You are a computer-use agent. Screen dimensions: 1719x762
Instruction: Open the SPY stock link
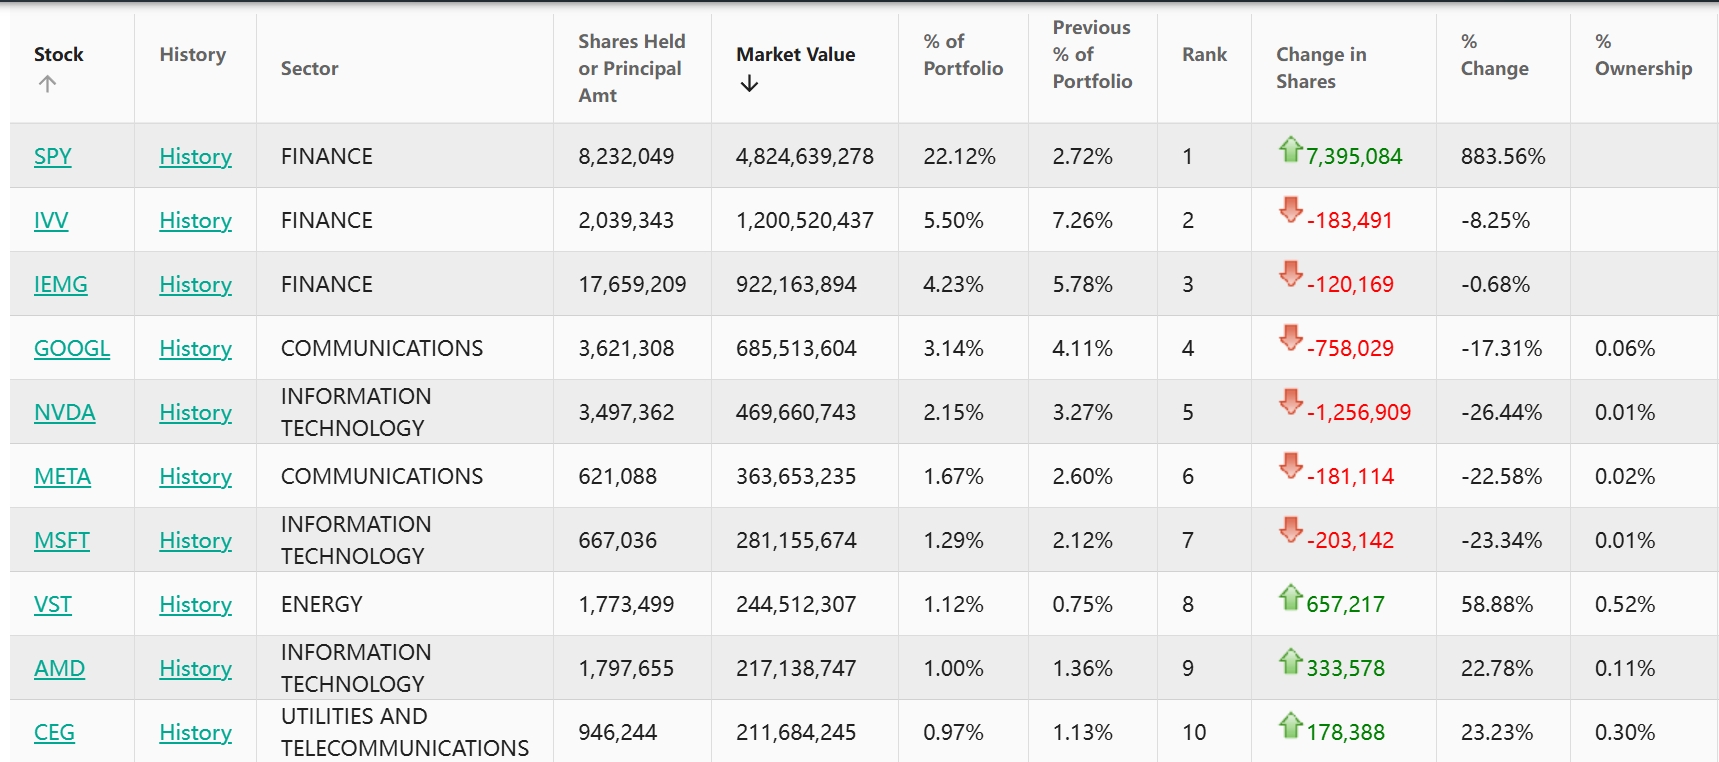[53, 157]
